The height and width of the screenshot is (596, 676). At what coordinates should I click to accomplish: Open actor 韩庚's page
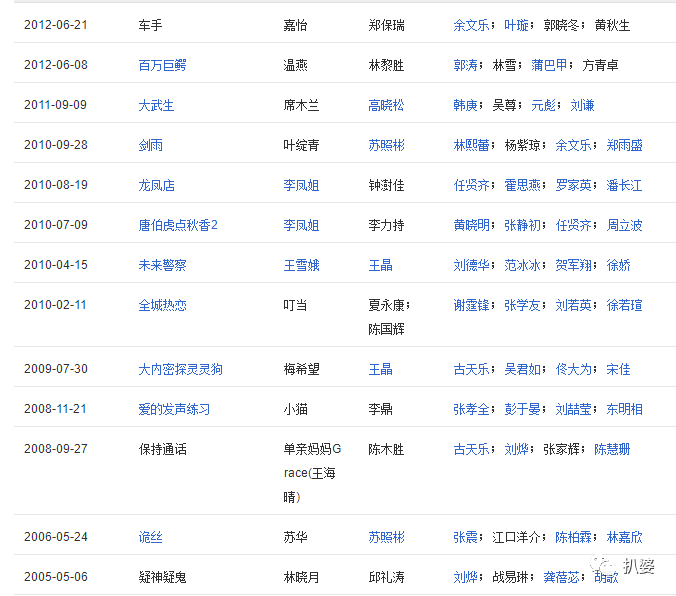(465, 105)
